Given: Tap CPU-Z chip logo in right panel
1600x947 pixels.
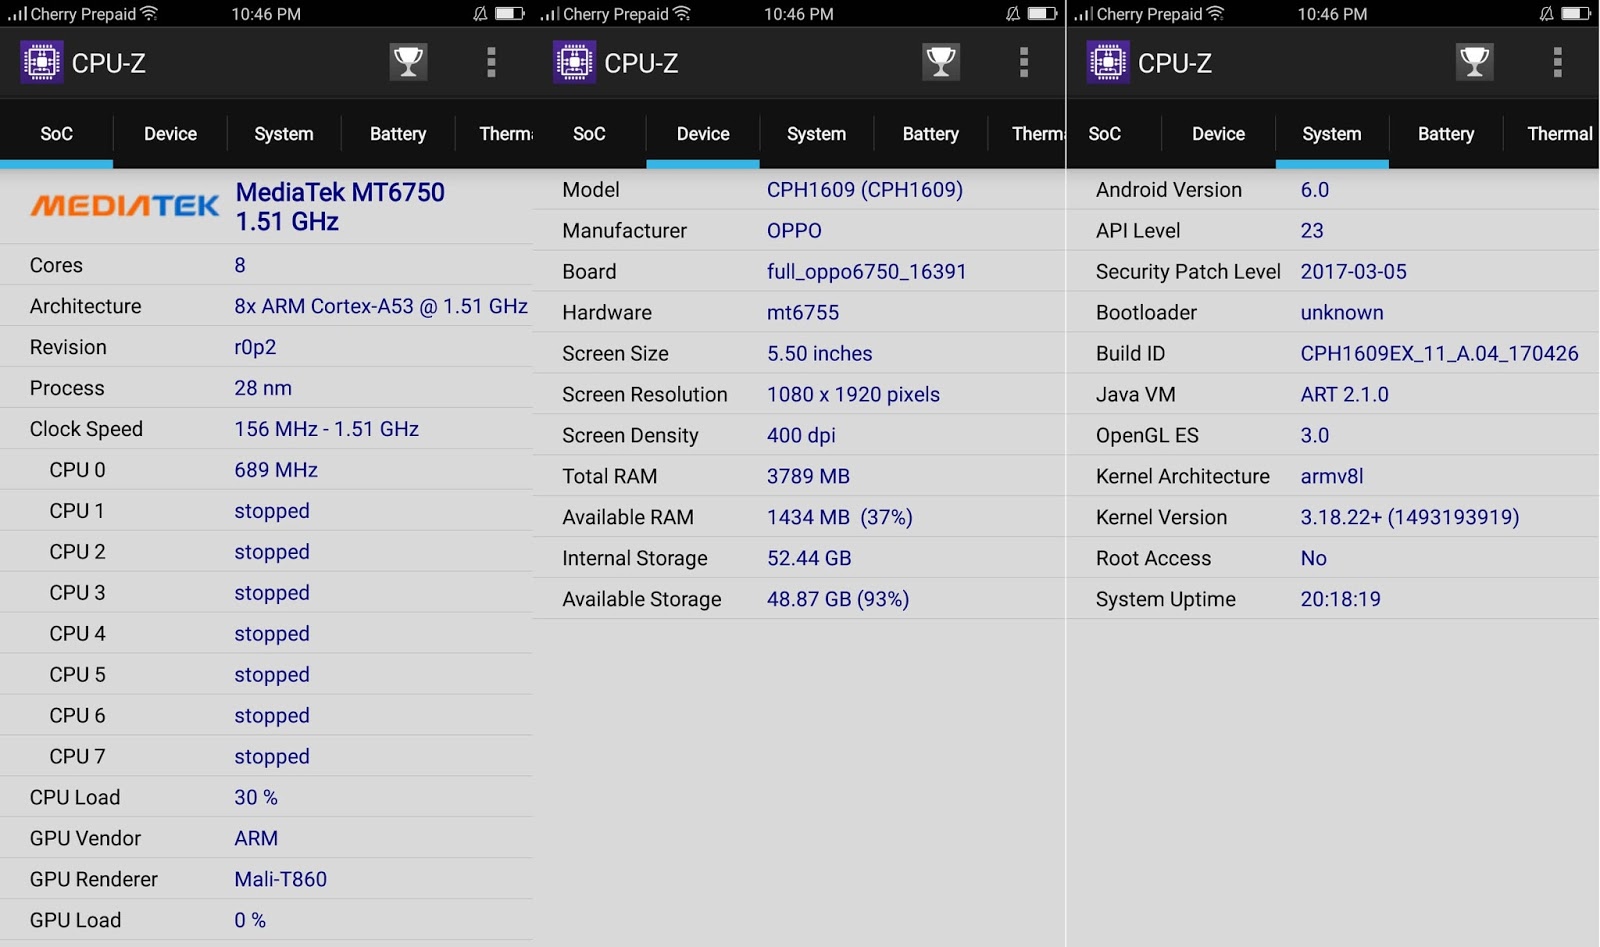Looking at the screenshot, I should coord(1108,62).
